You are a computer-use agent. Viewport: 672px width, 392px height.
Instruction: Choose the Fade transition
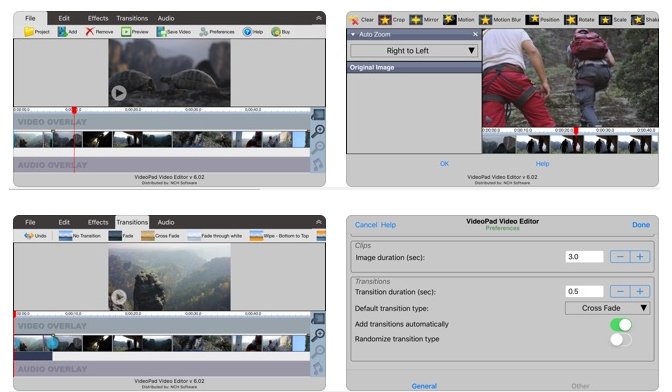121,236
